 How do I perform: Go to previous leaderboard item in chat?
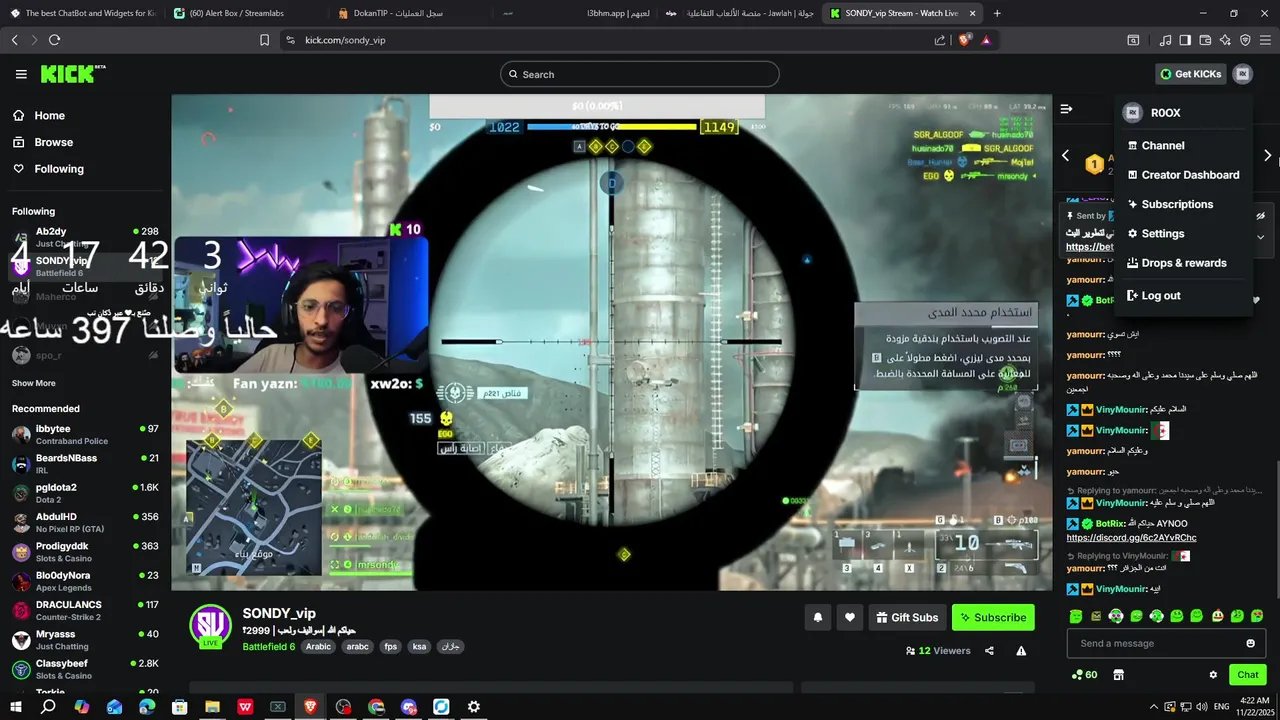[x=1065, y=156]
